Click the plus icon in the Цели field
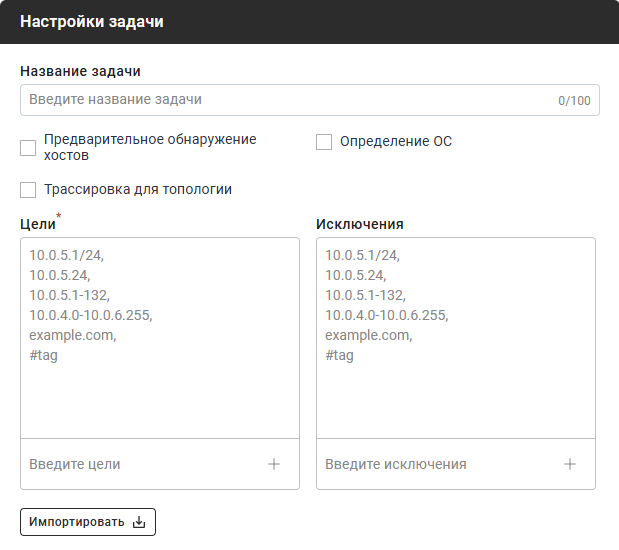The width and height of the screenshot is (619, 550). [x=274, y=464]
